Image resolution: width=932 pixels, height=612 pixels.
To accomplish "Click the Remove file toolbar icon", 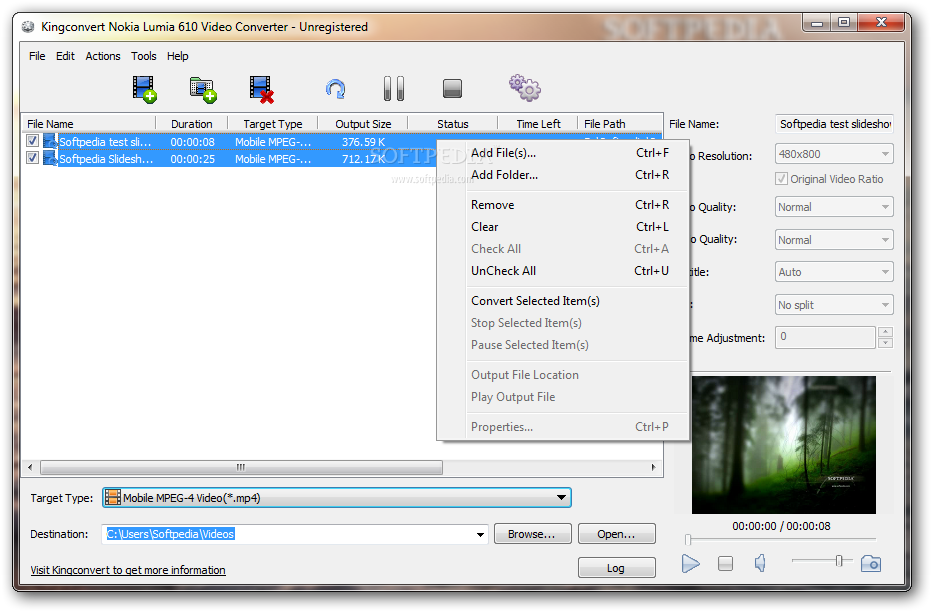I will 262,90.
